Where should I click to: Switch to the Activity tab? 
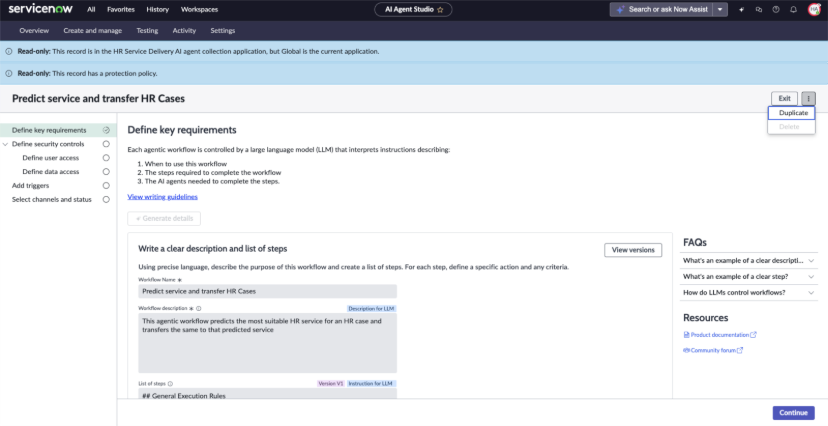point(184,31)
